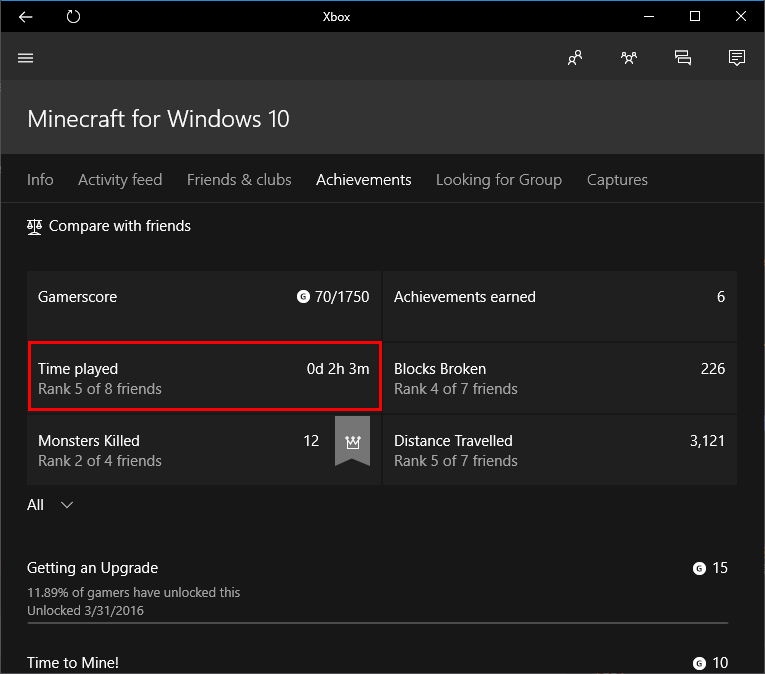Open the Messages icon
The height and width of the screenshot is (674, 765).
point(683,58)
